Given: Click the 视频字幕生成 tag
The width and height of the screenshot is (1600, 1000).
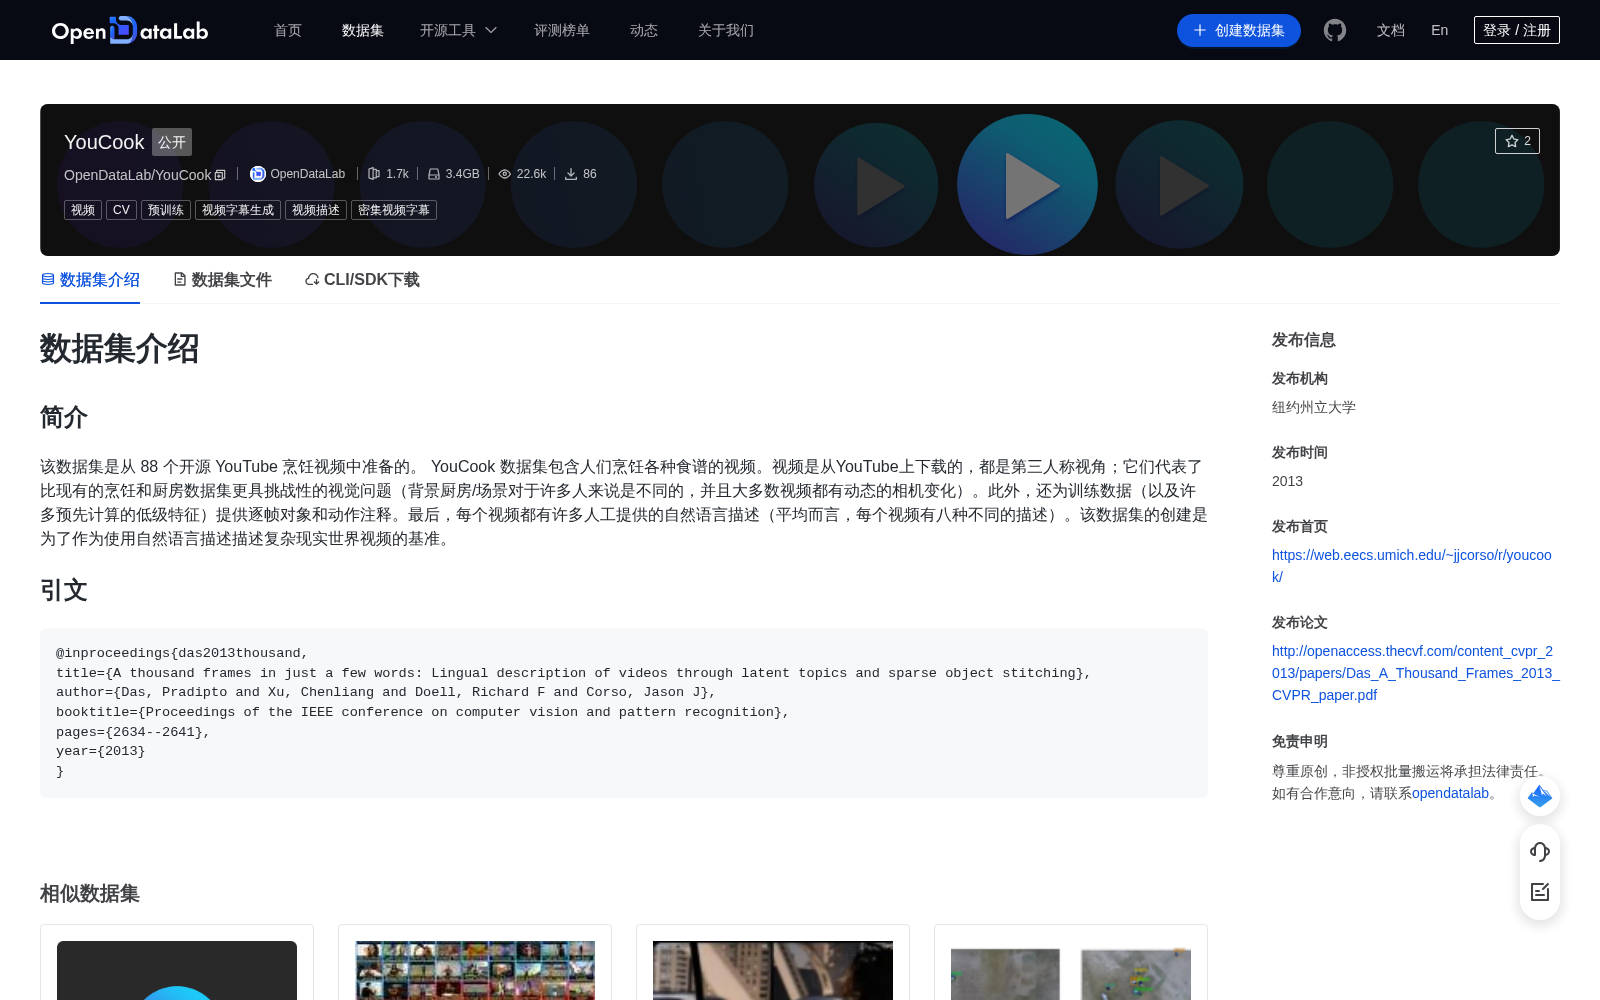Looking at the screenshot, I should 238,210.
